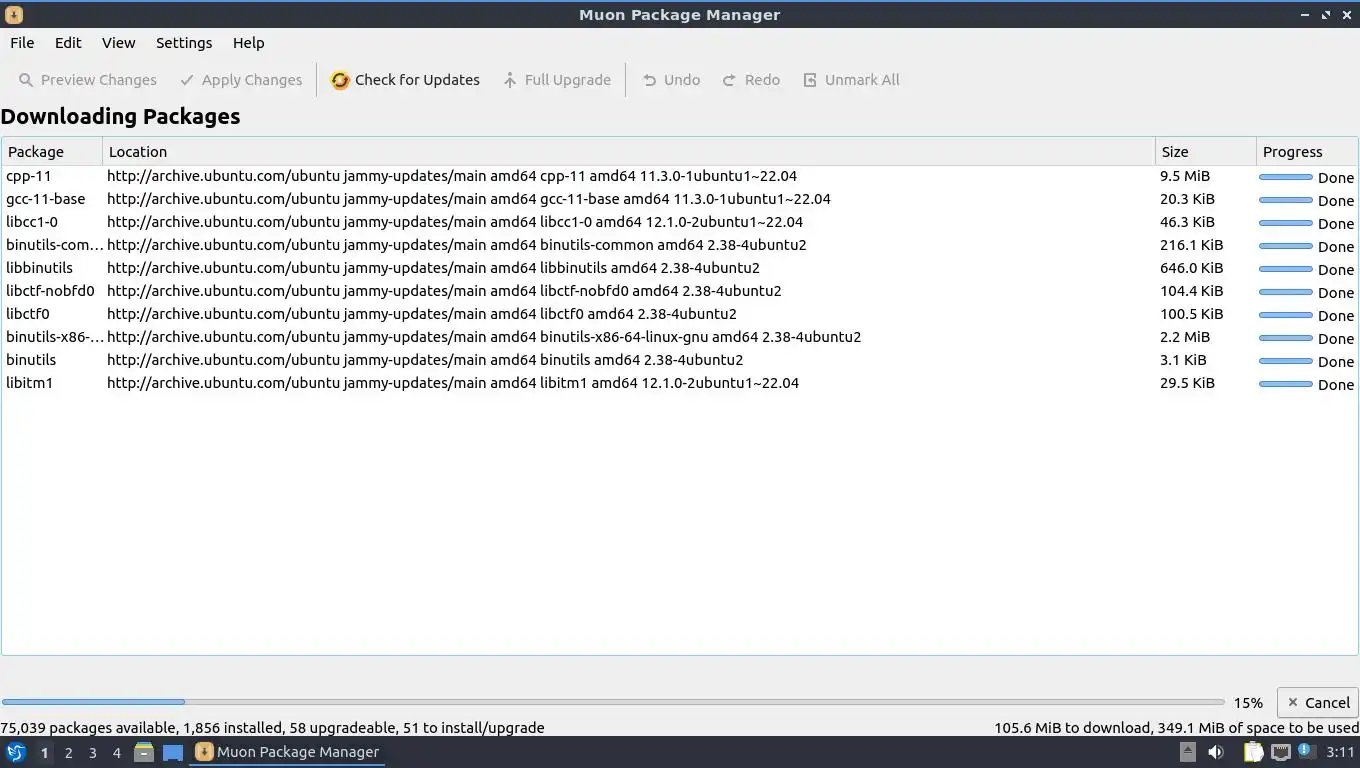Click the cpp-11 row progress bar

point(1285,177)
